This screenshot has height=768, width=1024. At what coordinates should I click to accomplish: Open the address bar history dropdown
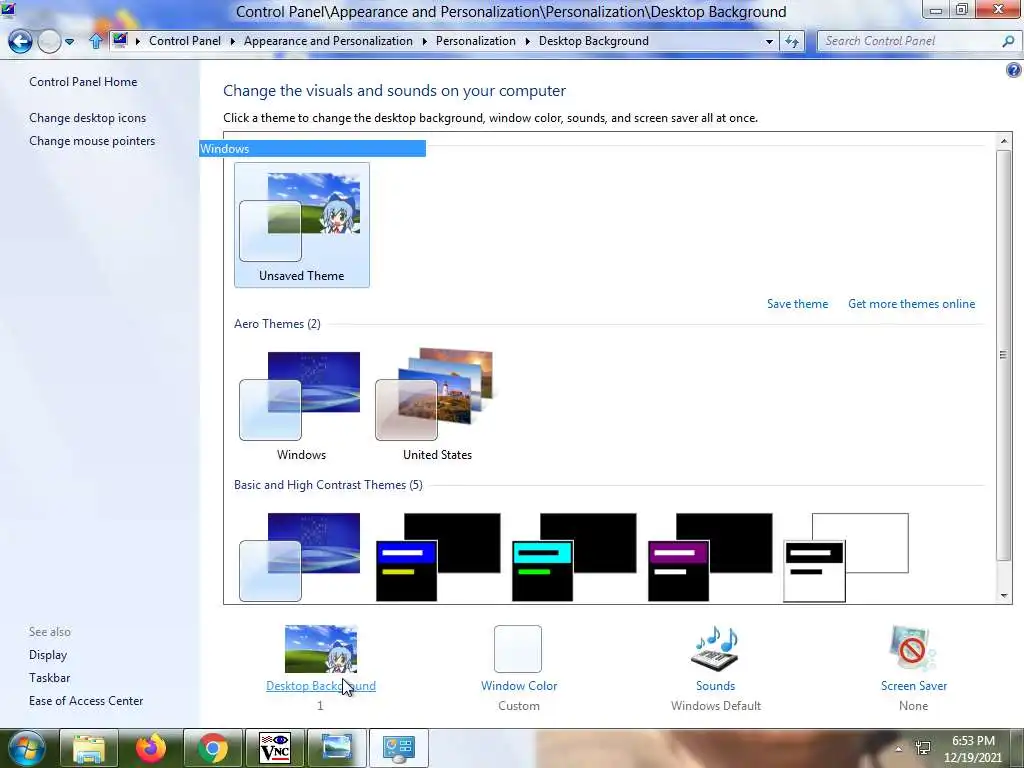(769, 42)
